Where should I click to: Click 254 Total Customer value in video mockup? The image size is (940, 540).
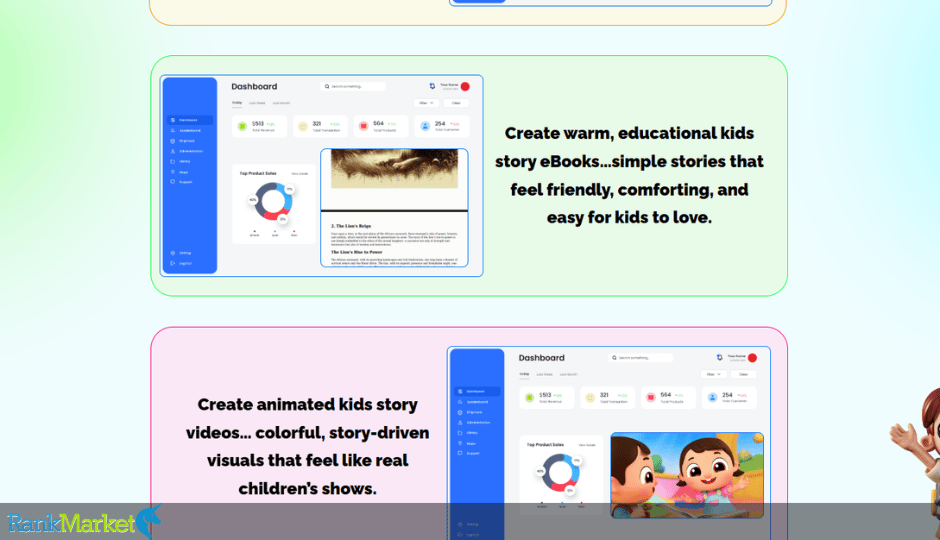tap(727, 396)
